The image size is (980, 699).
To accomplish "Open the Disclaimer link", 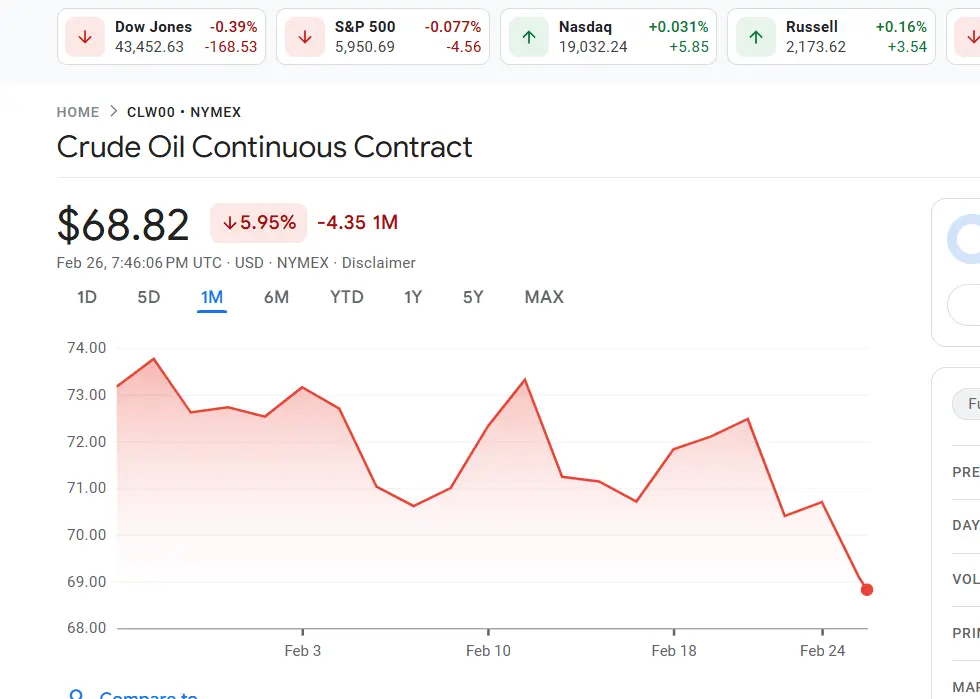I will [378, 263].
